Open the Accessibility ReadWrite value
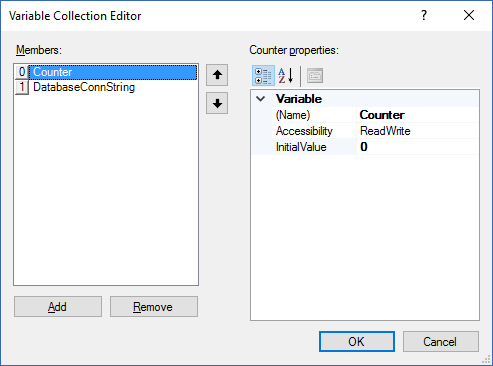Screen dimensions: 493x366 417,131
